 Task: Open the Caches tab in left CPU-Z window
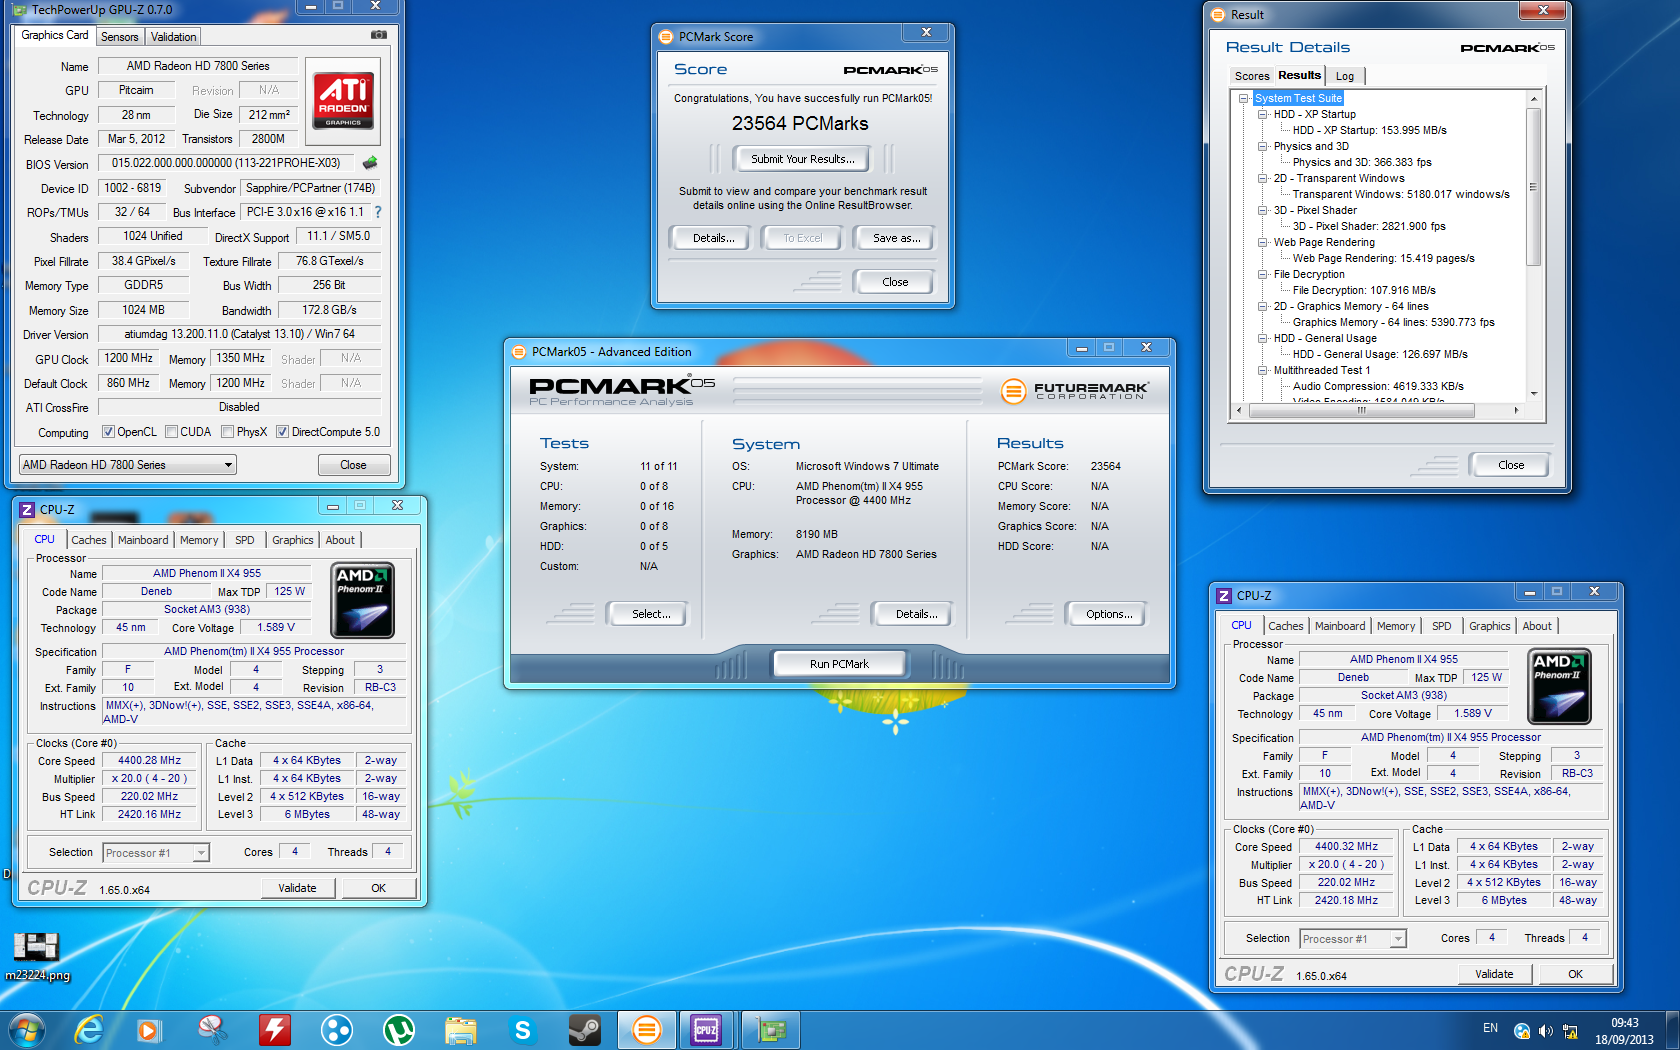[x=89, y=540]
